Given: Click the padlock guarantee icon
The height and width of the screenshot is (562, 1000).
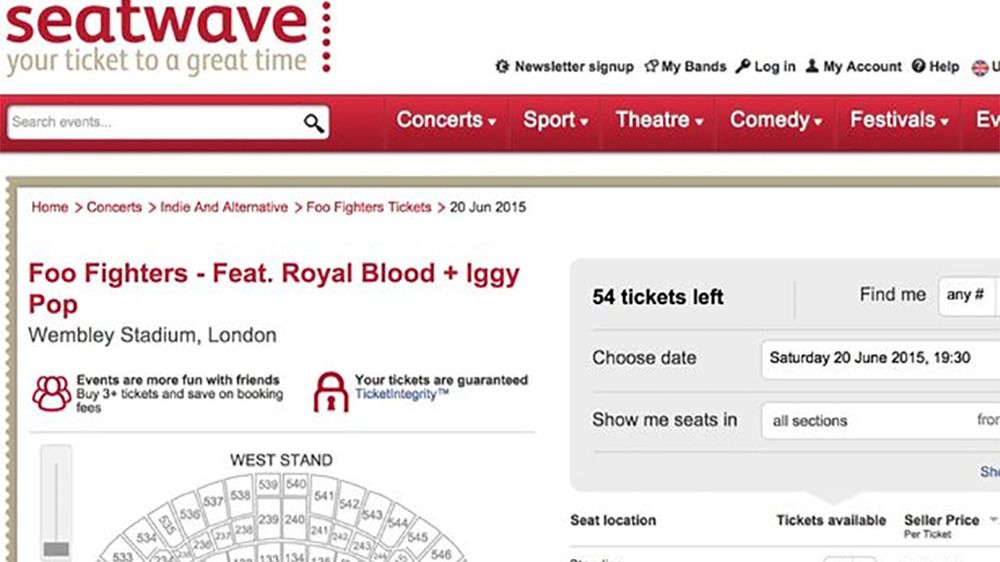Looking at the screenshot, I should (x=331, y=392).
